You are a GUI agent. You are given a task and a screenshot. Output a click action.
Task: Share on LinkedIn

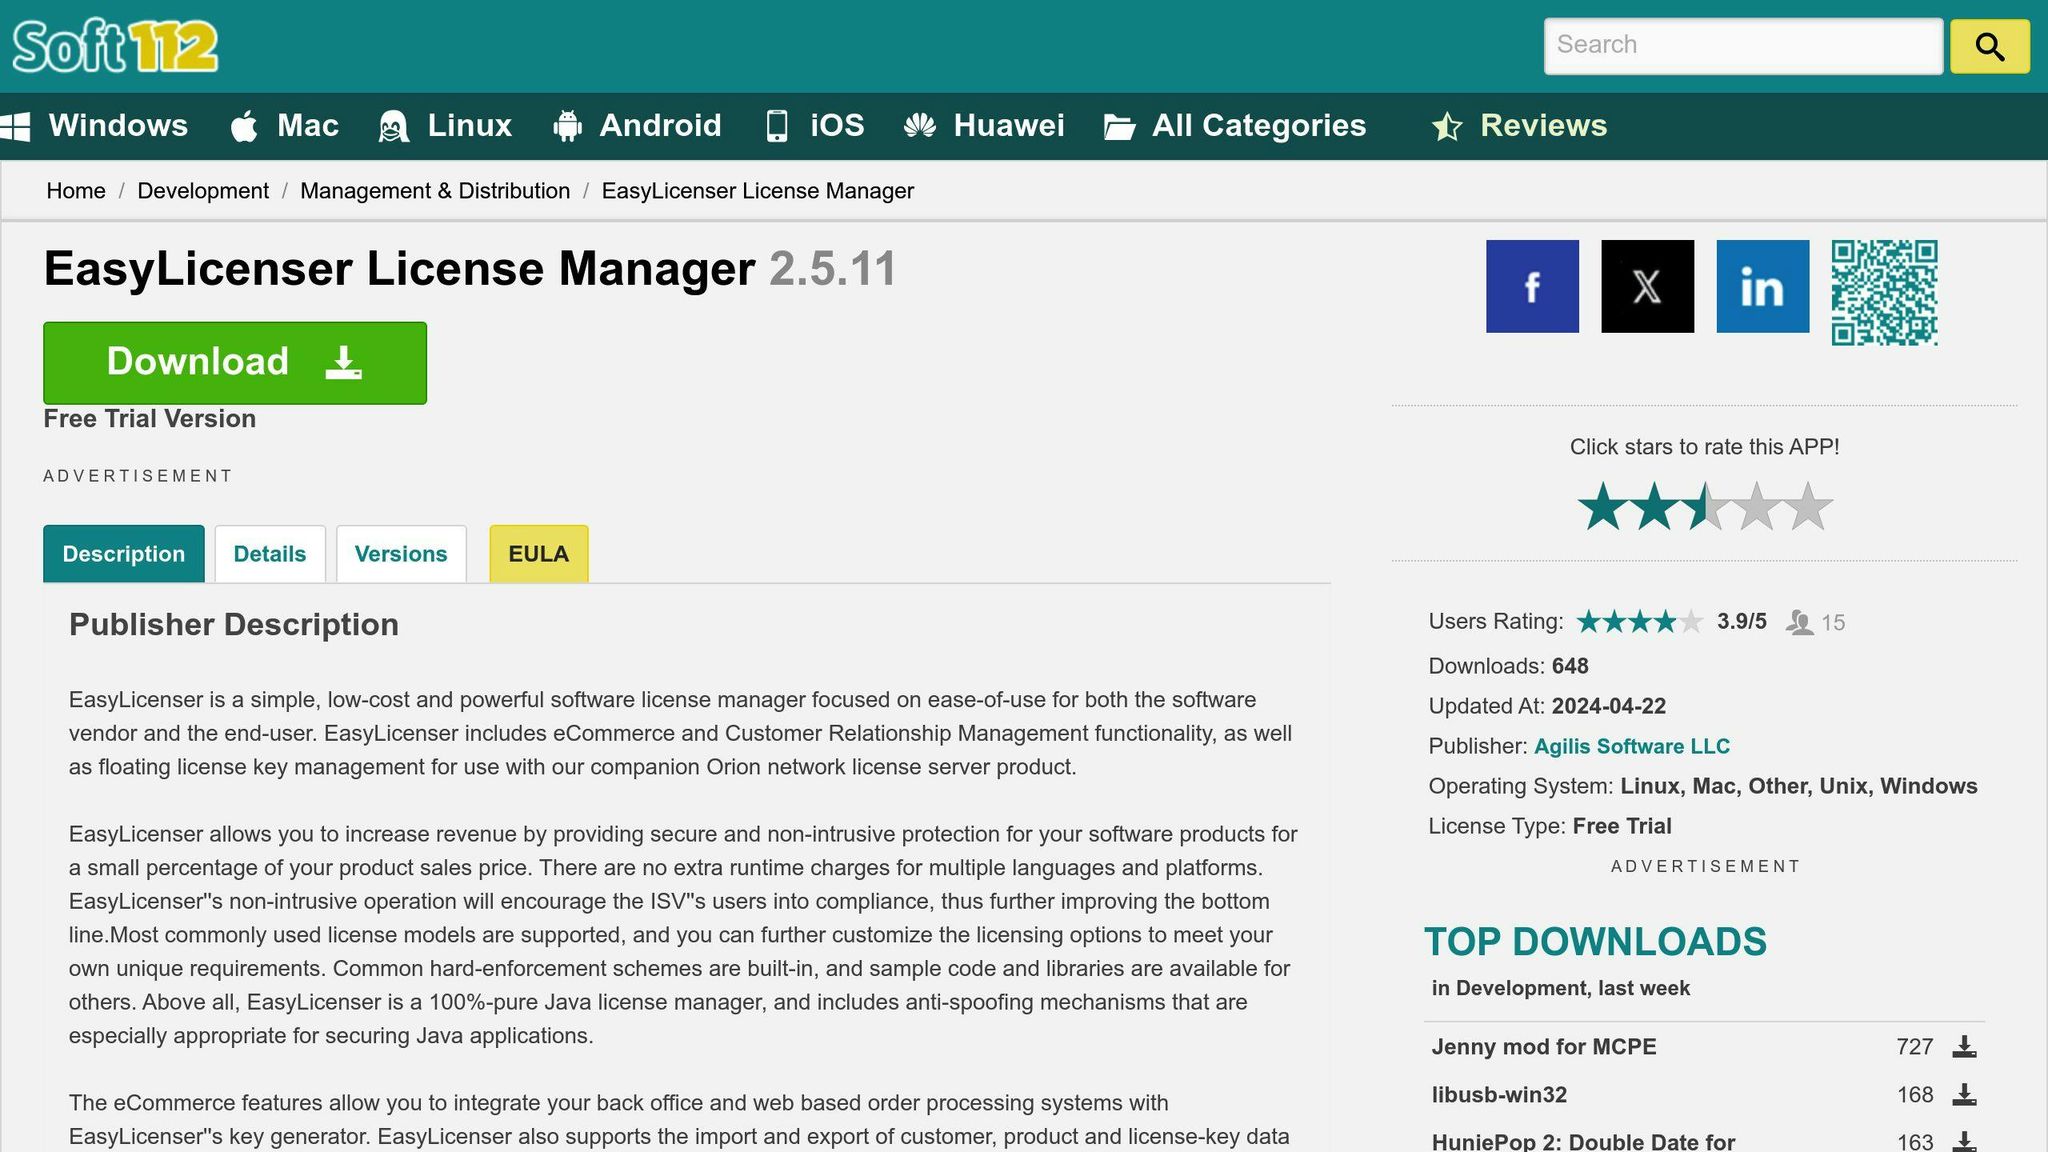point(1763,286)
